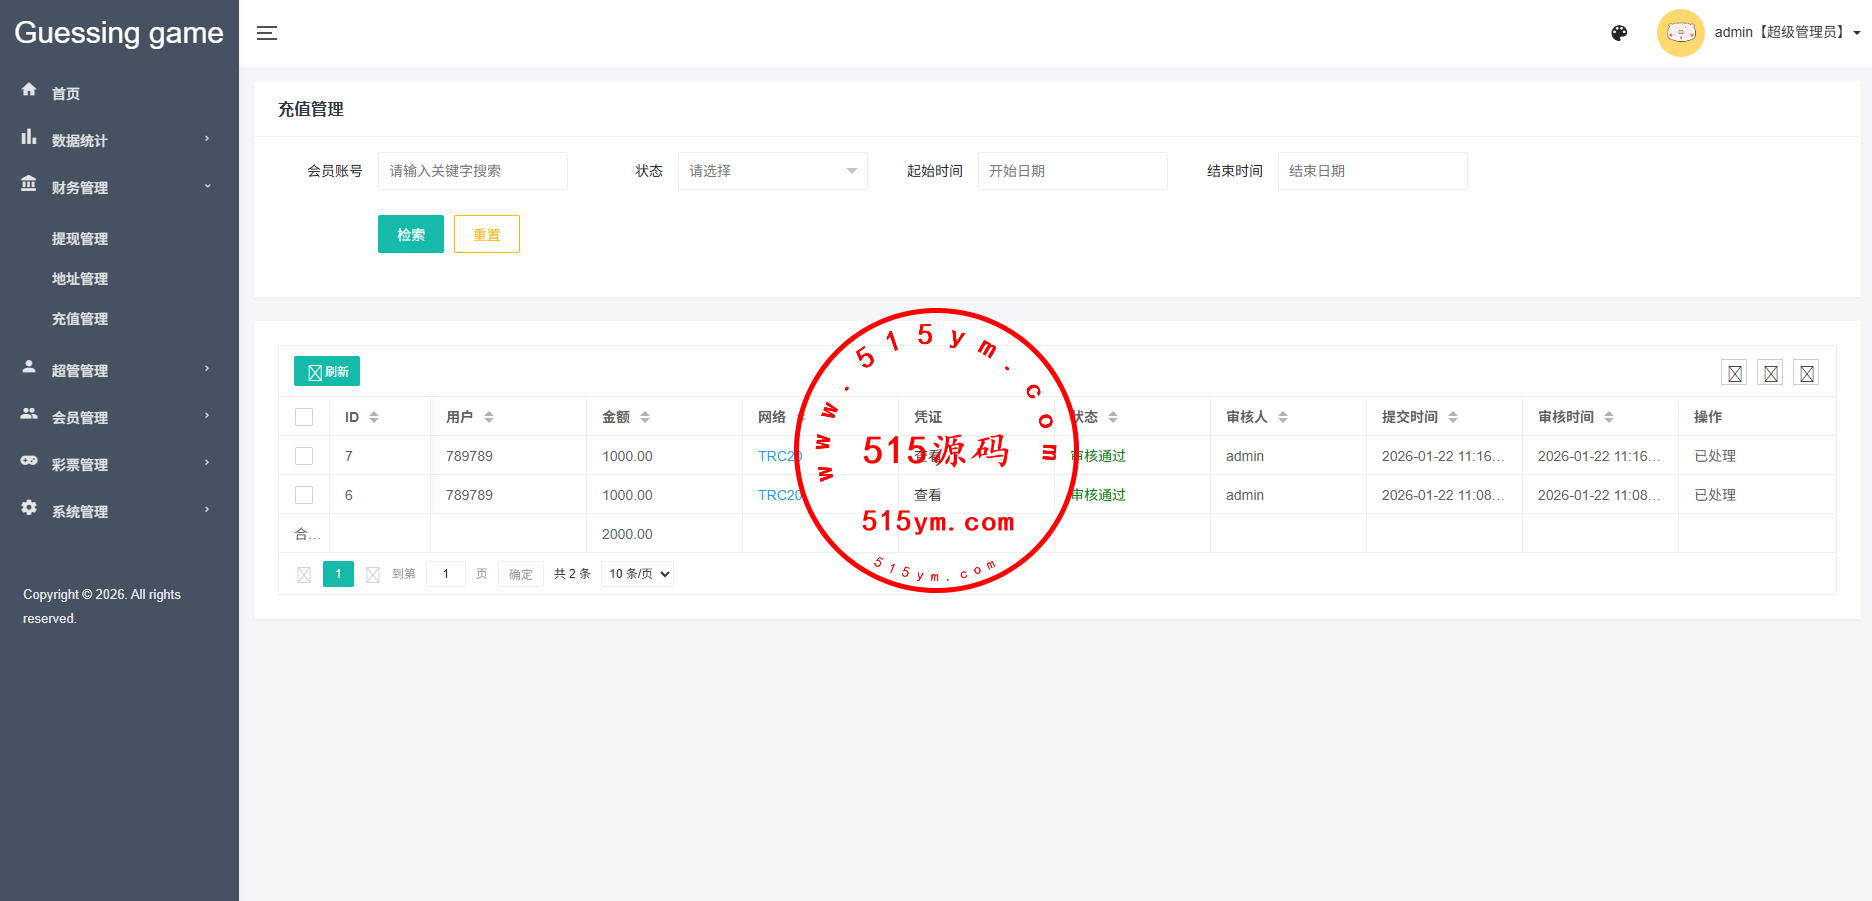The image size is (1872, 901).
Task: Focus the 会员账号 keyword search field
Action: point(472,171)
